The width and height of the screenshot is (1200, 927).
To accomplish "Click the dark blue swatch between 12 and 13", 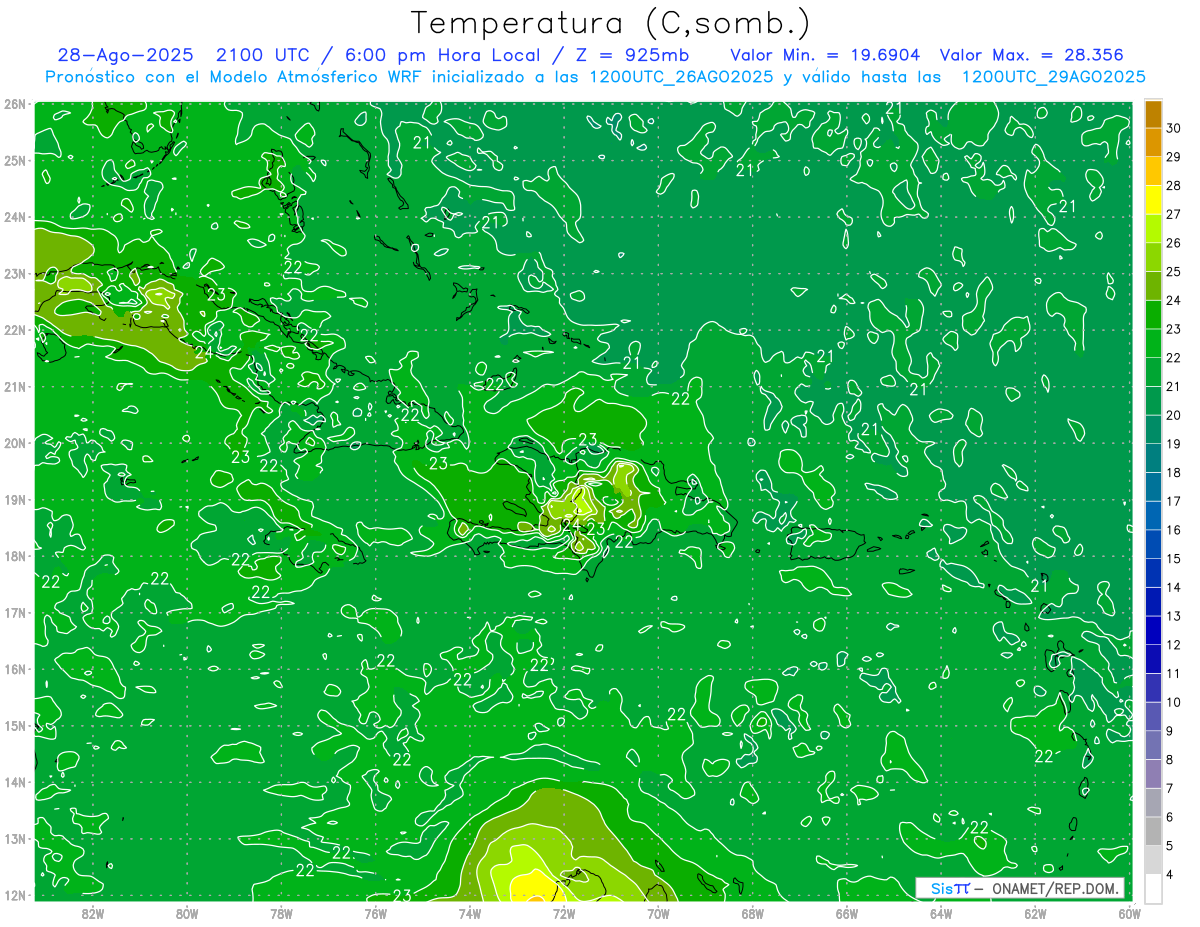I will pyautogui.click(x=1153, y=630).
